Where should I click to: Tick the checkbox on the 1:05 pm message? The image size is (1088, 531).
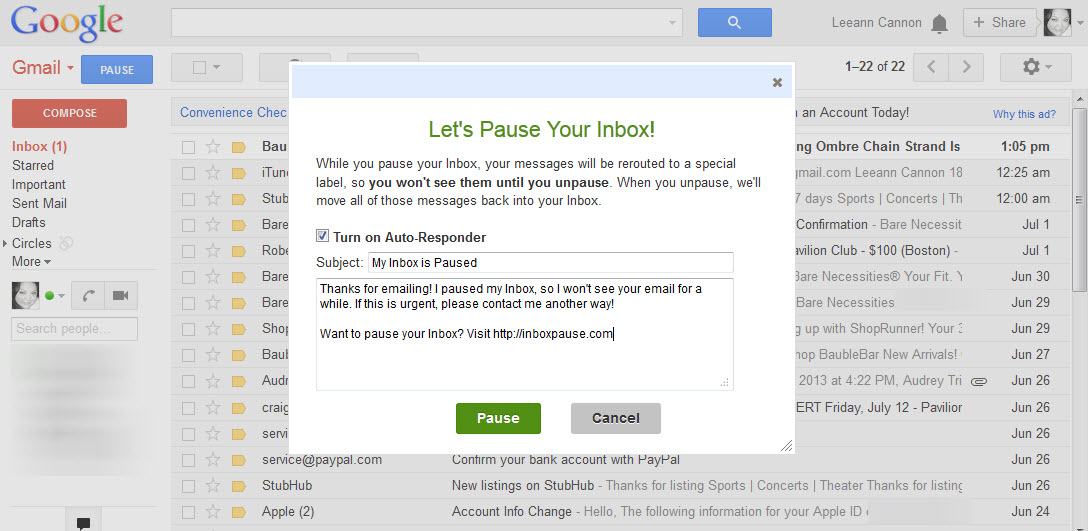coord(188,147)
